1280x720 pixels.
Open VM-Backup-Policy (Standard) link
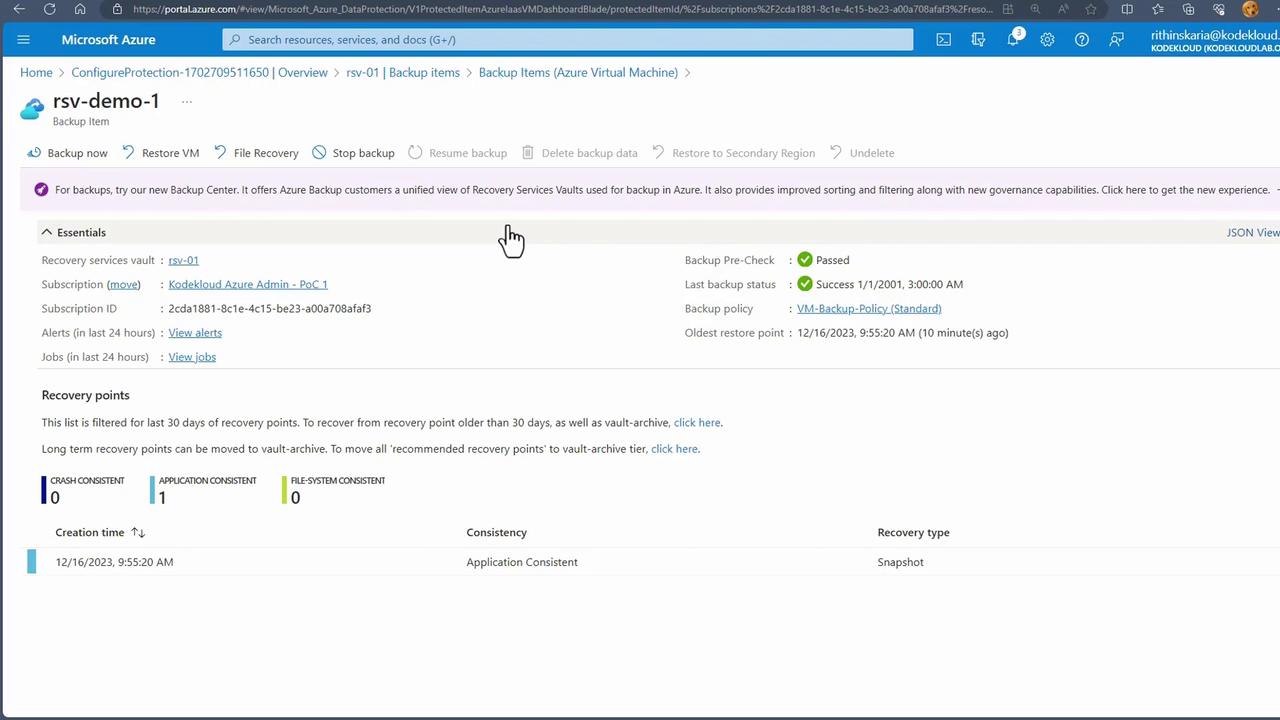point(869,309)
